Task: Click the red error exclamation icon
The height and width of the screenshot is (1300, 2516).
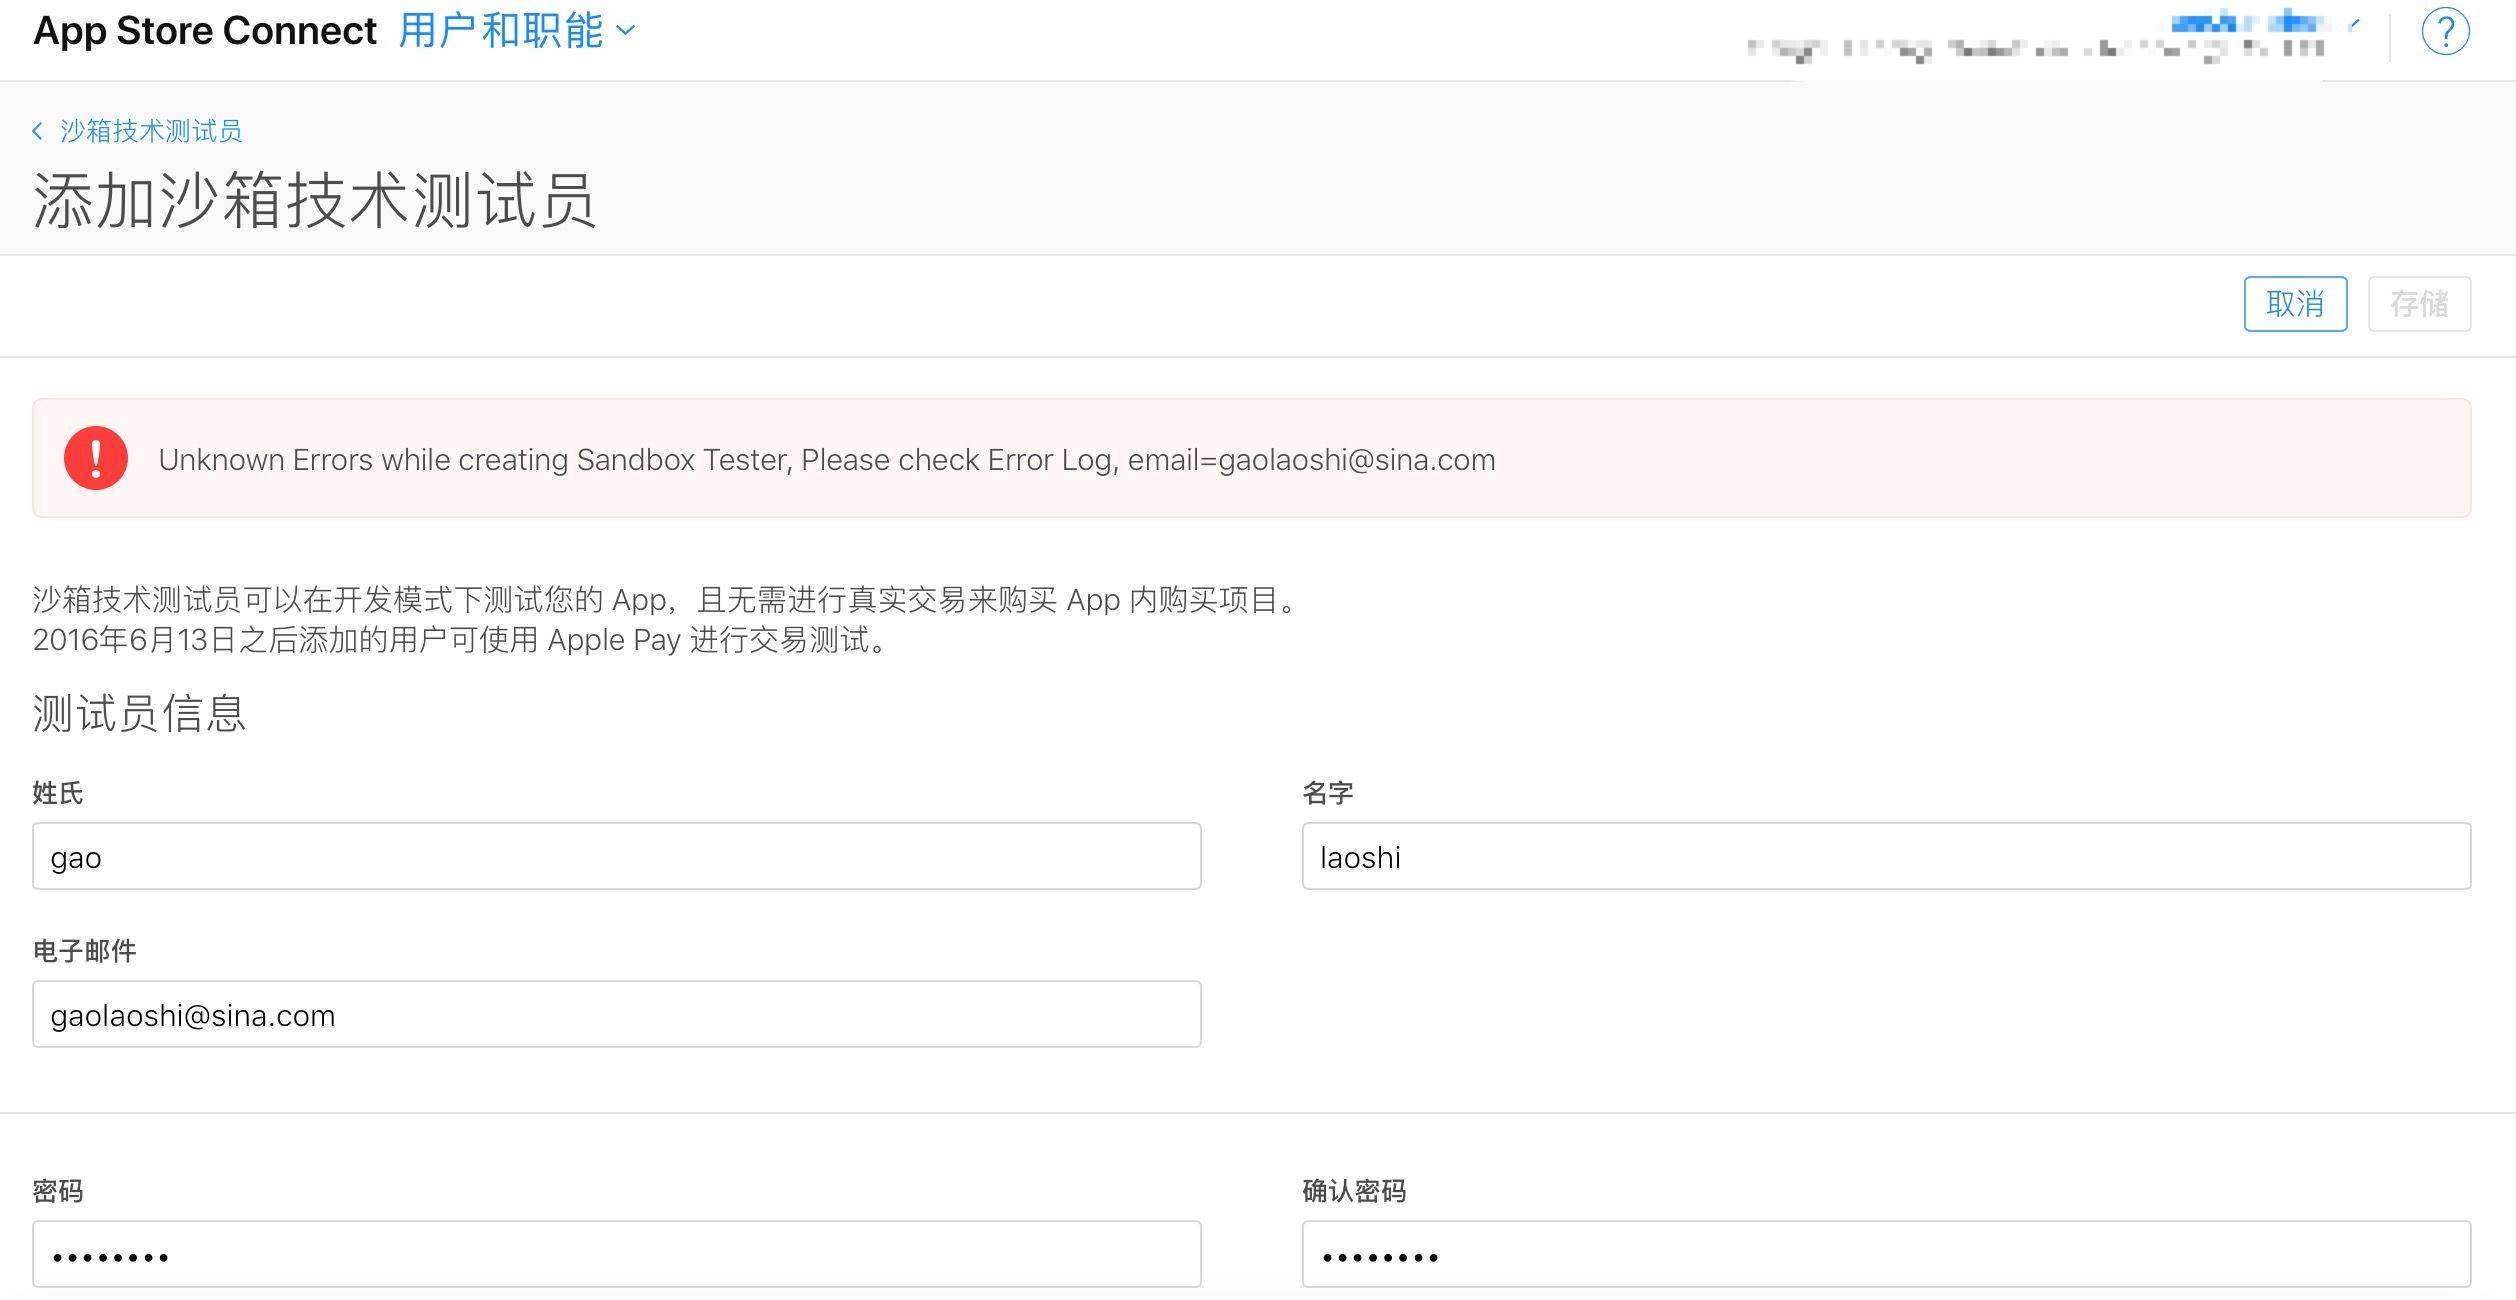Action: point(96,459)
